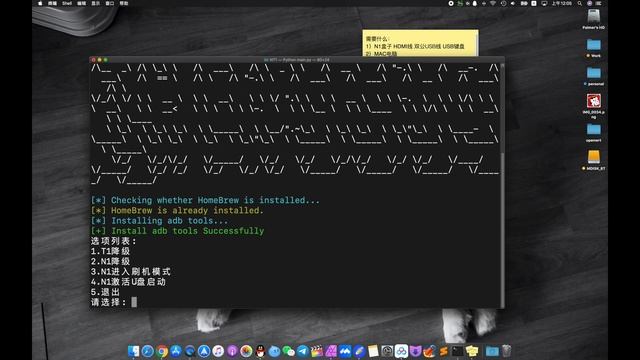The height and width of the screenshot is (360, 640).
Task: Open Stickies app in the Dock
Action: pos(472,351)
